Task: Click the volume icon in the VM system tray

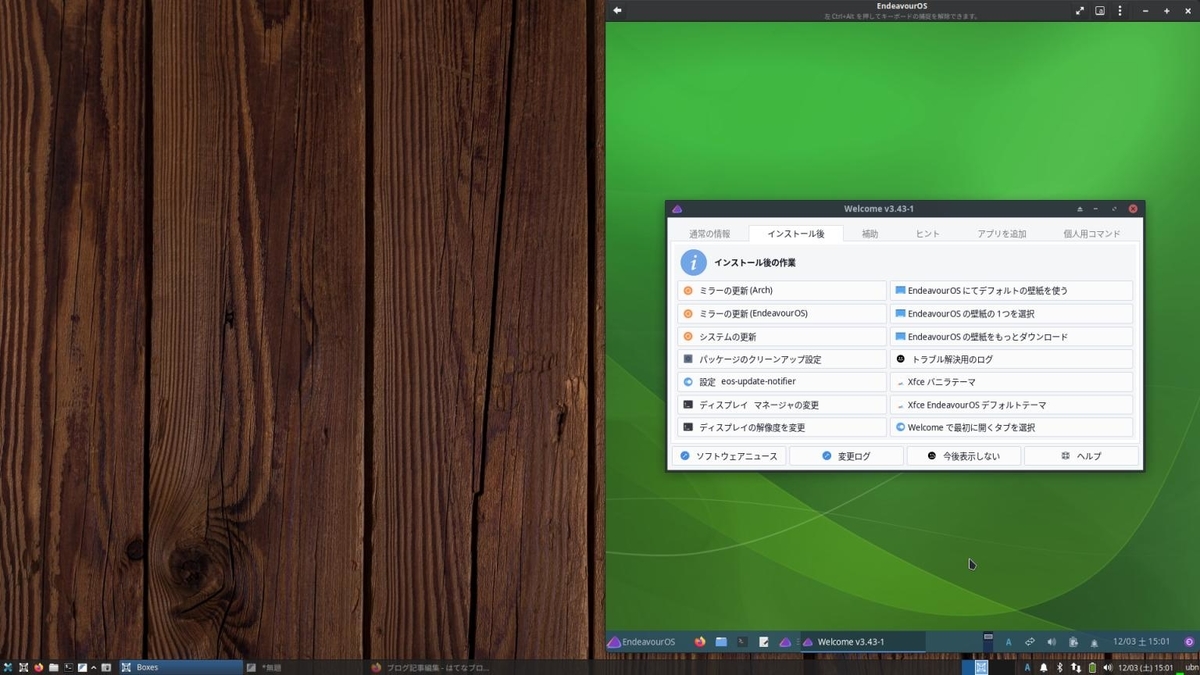Action: [1052, 642]
